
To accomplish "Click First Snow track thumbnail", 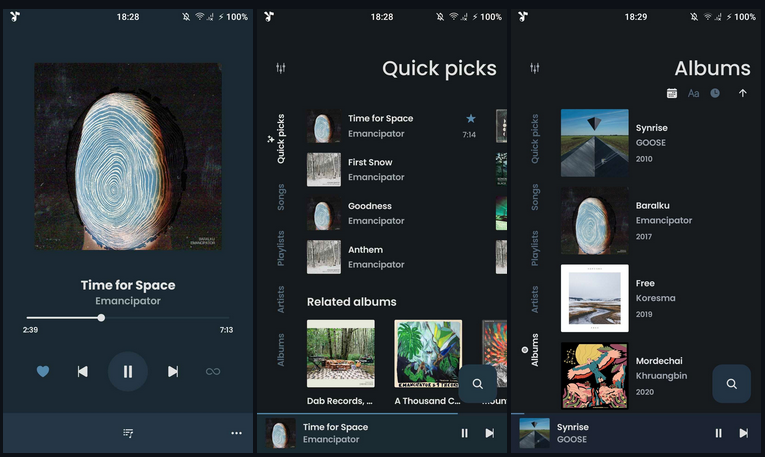I will 323,170.
